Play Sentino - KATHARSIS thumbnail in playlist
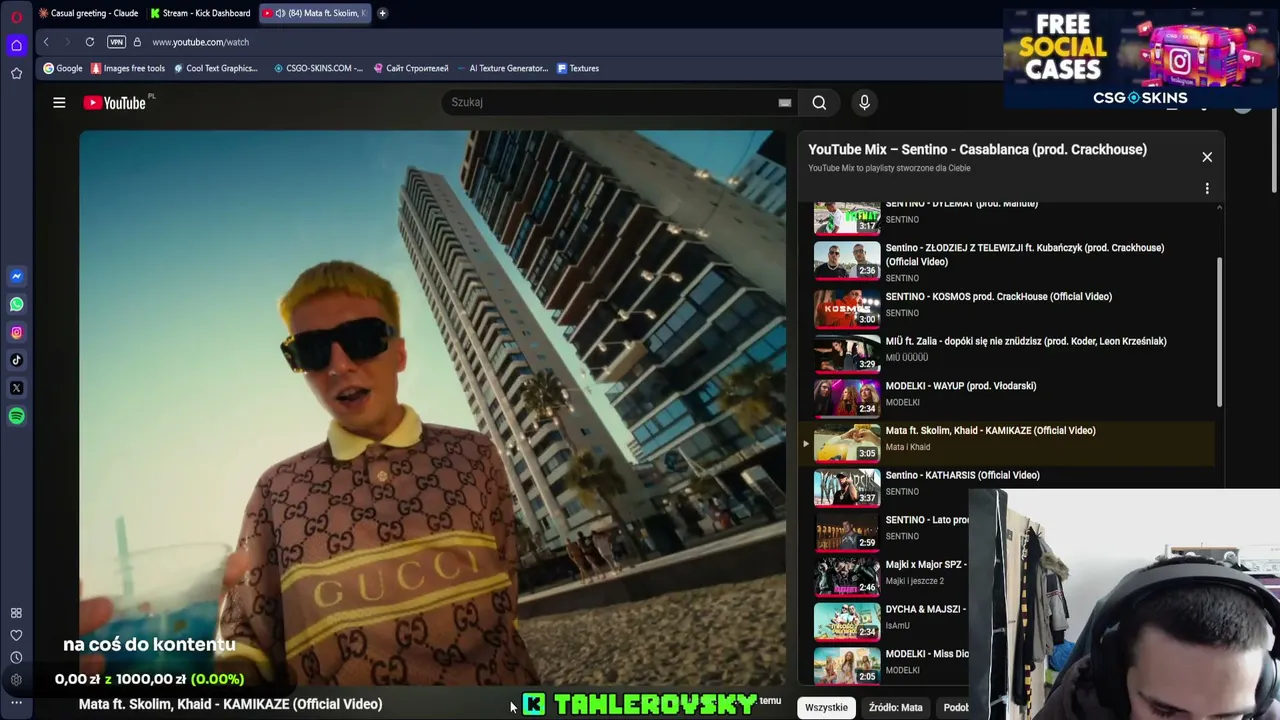 tap(847, 487)
